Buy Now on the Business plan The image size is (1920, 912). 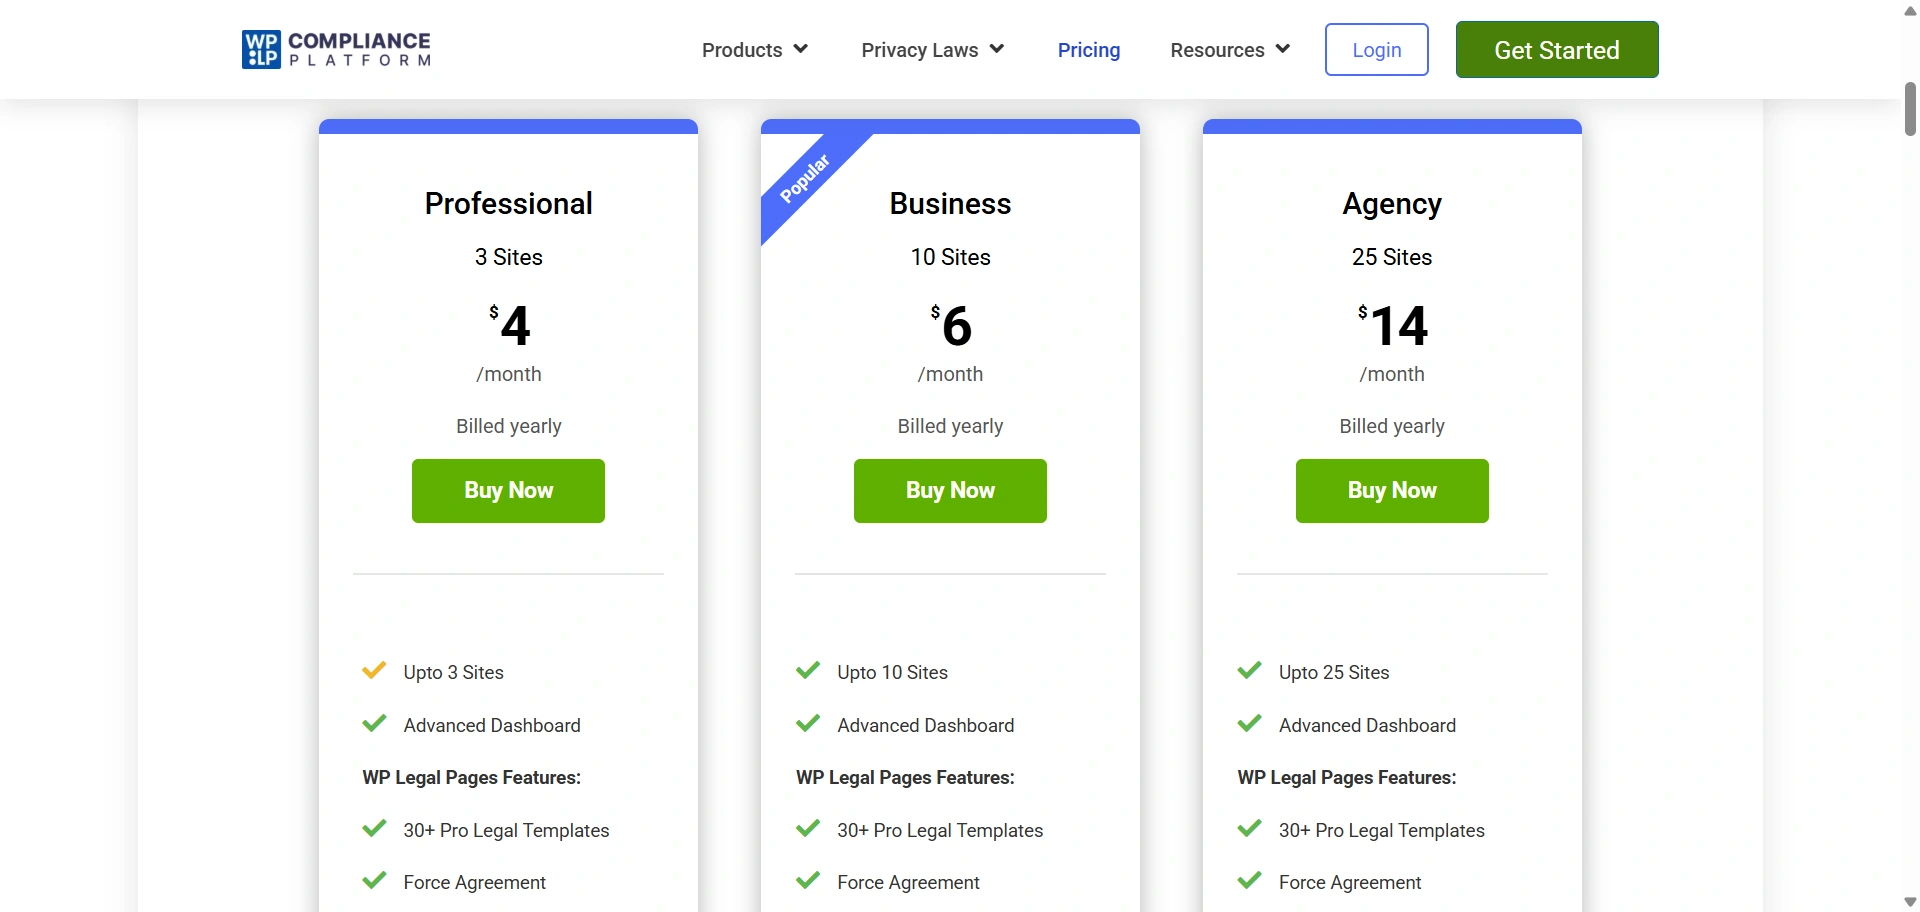[x=950, y=490]
